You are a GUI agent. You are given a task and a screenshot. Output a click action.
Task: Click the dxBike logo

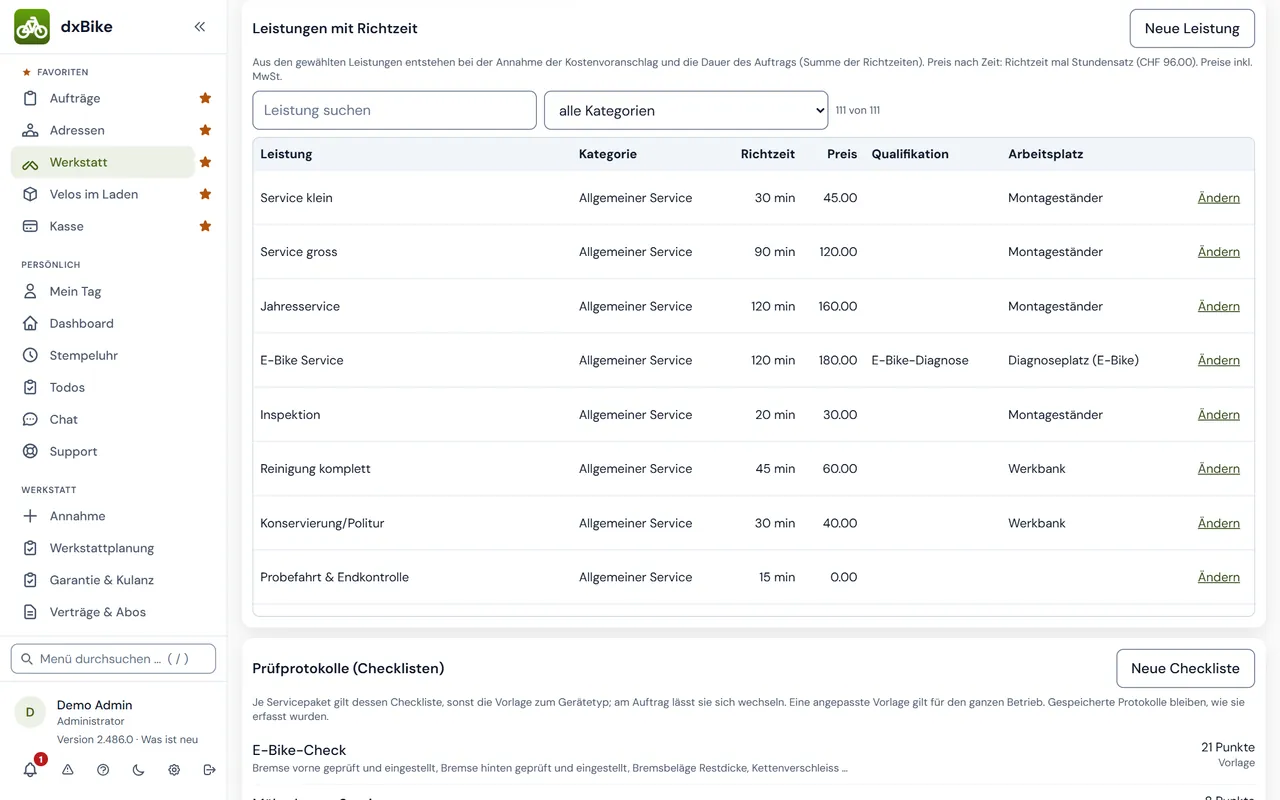[32, 27]
